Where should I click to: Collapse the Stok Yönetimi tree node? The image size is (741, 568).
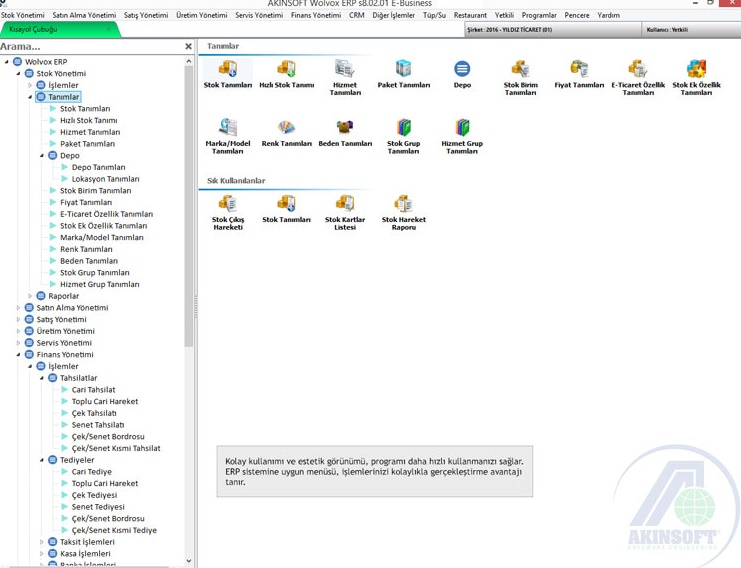pyautogui.click(x=18, y=74)
